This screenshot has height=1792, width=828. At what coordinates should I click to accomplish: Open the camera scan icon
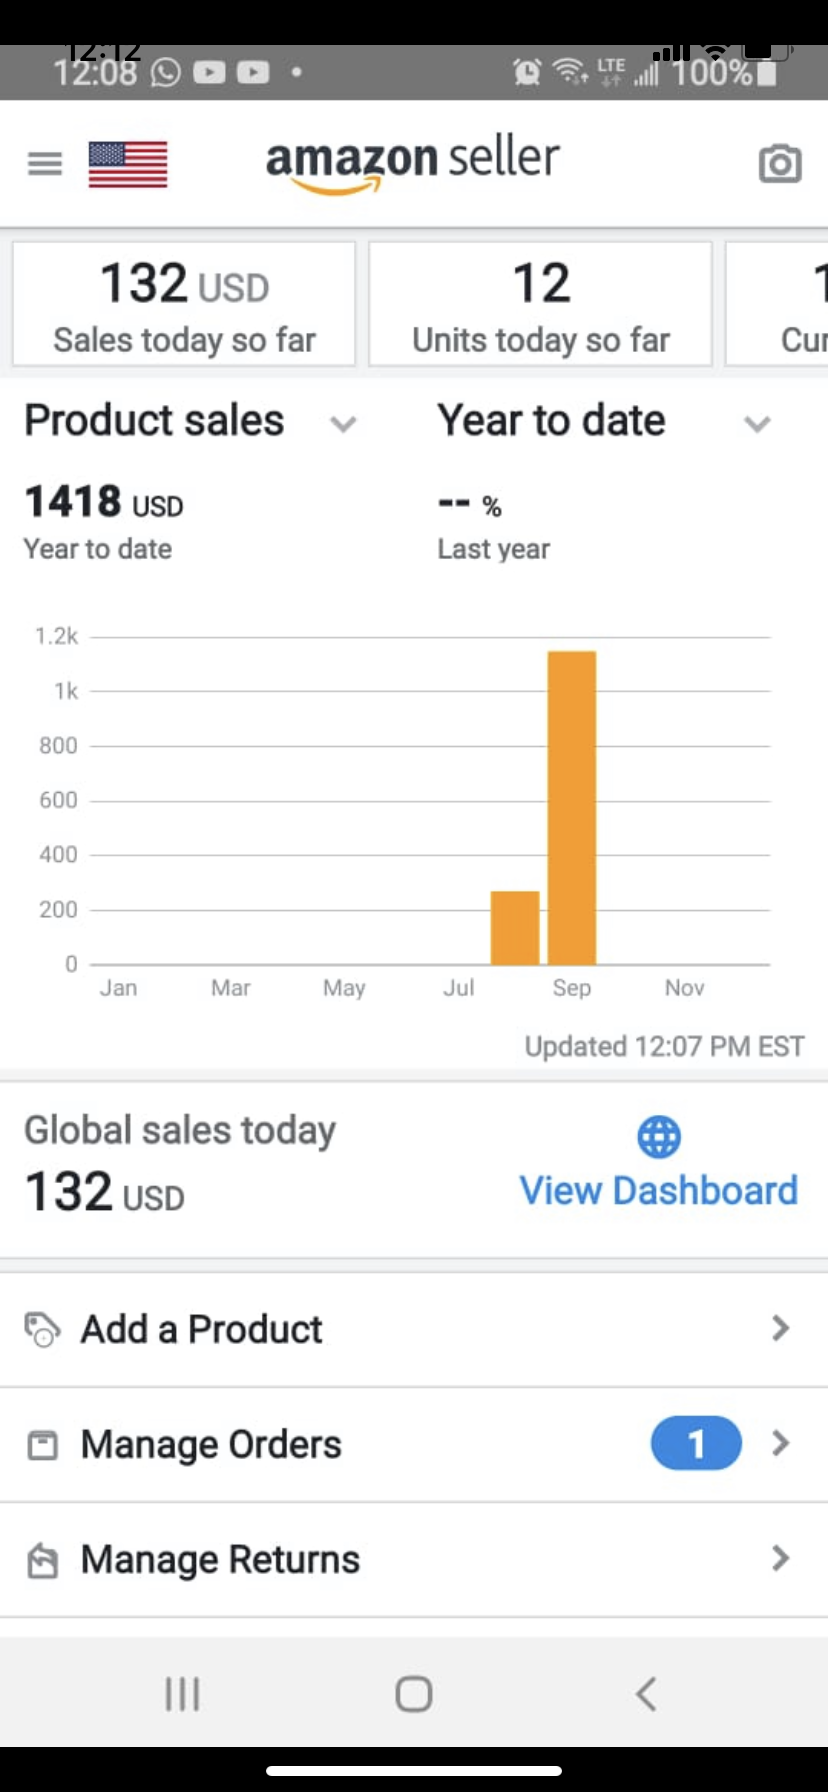click(780, 163)
